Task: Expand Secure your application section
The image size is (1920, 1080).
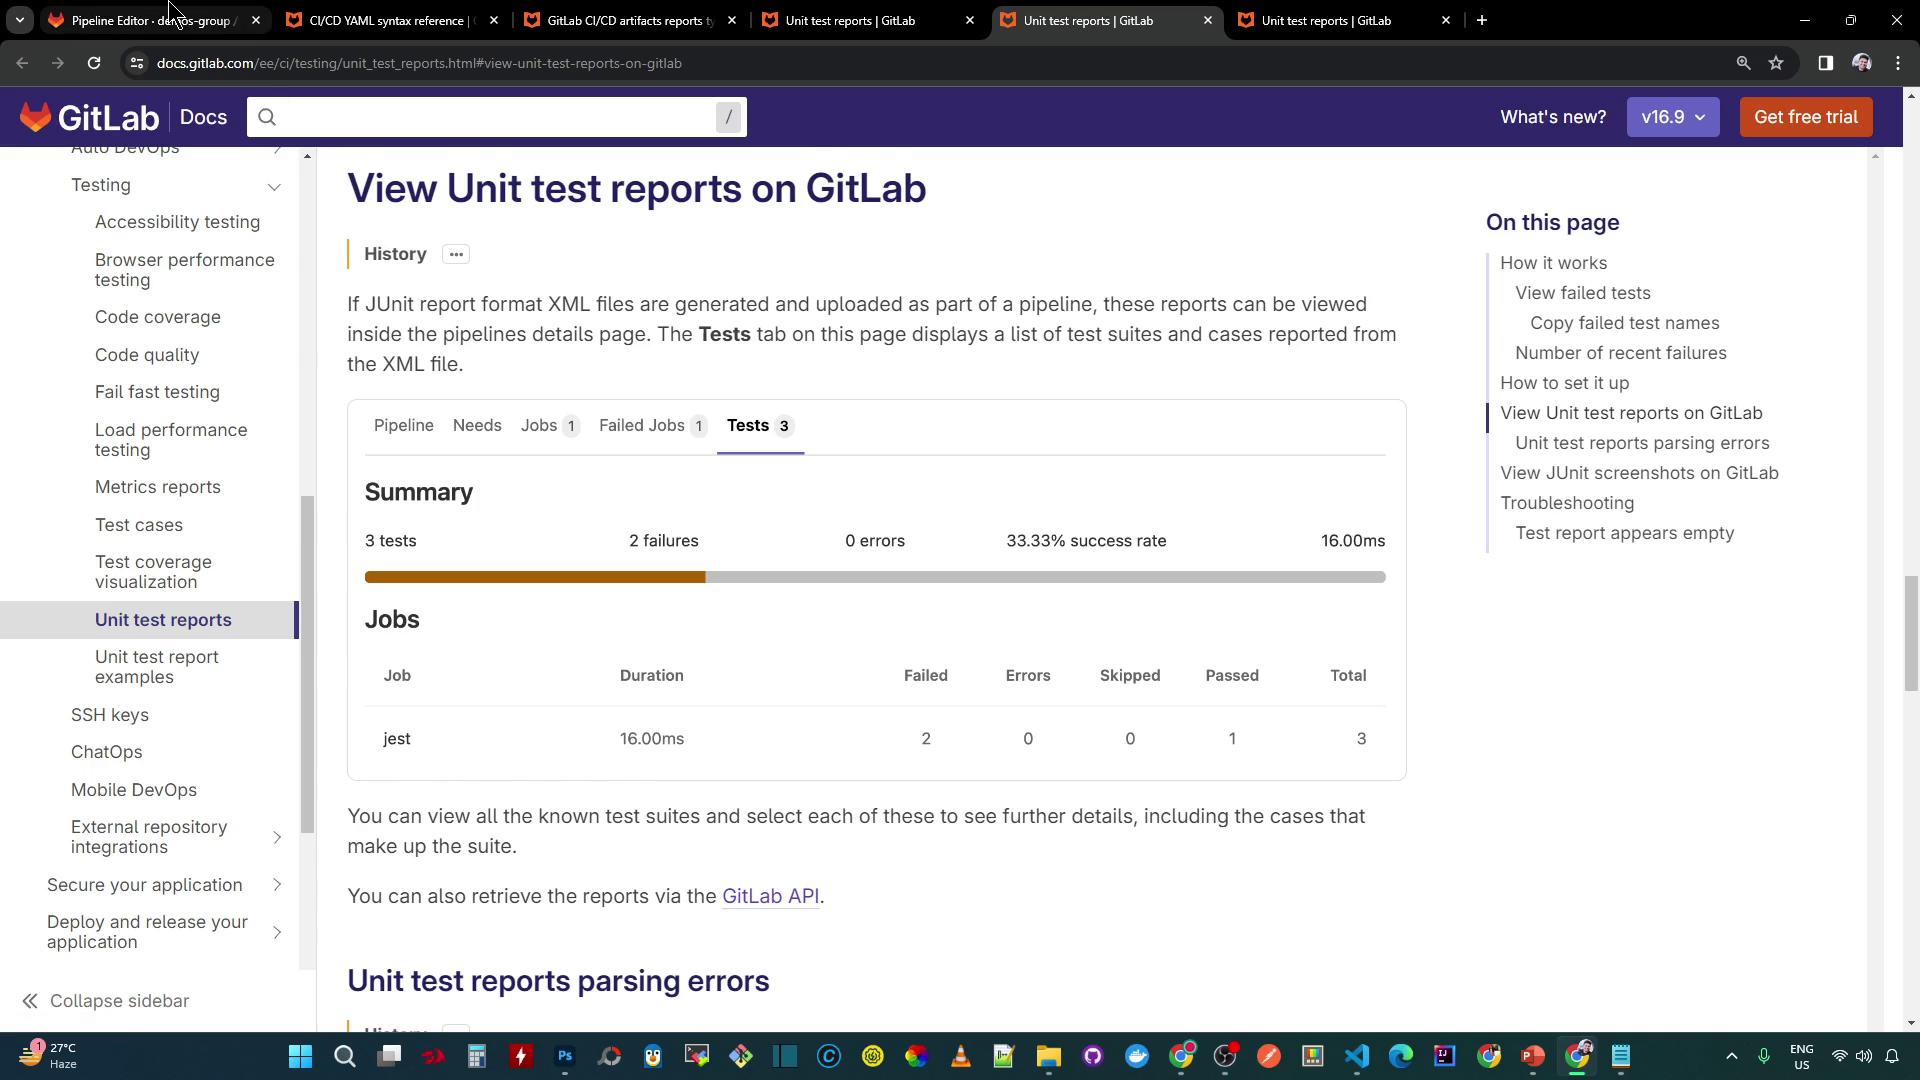Action: pyautogui.click(x=277, y=885)
